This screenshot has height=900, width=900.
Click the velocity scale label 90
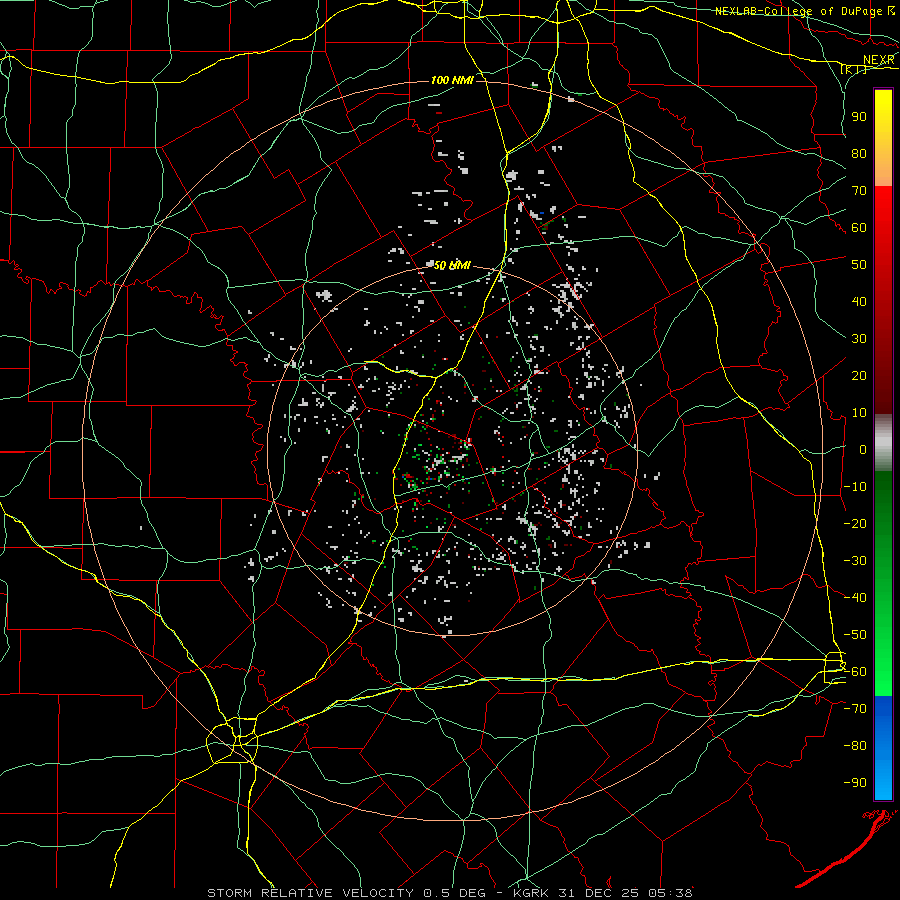tap(859, 117)
